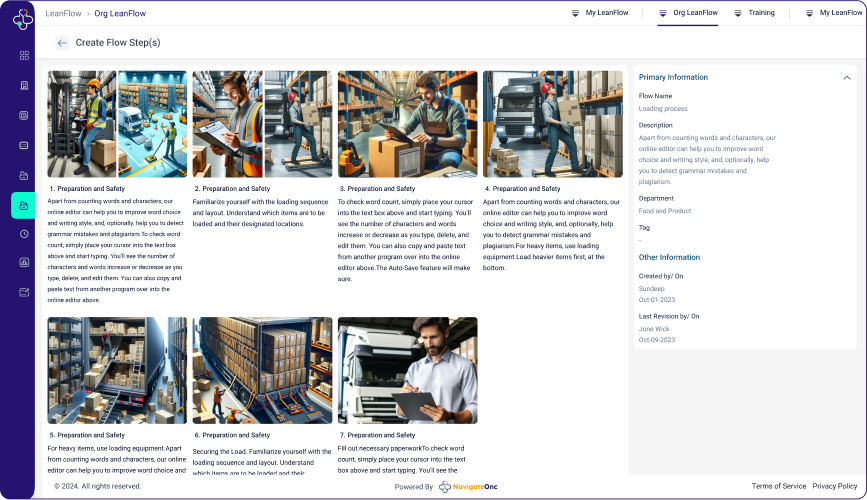
Task: Select the highlighted green folder sidebar icon
Action: (x=24, y=204)
